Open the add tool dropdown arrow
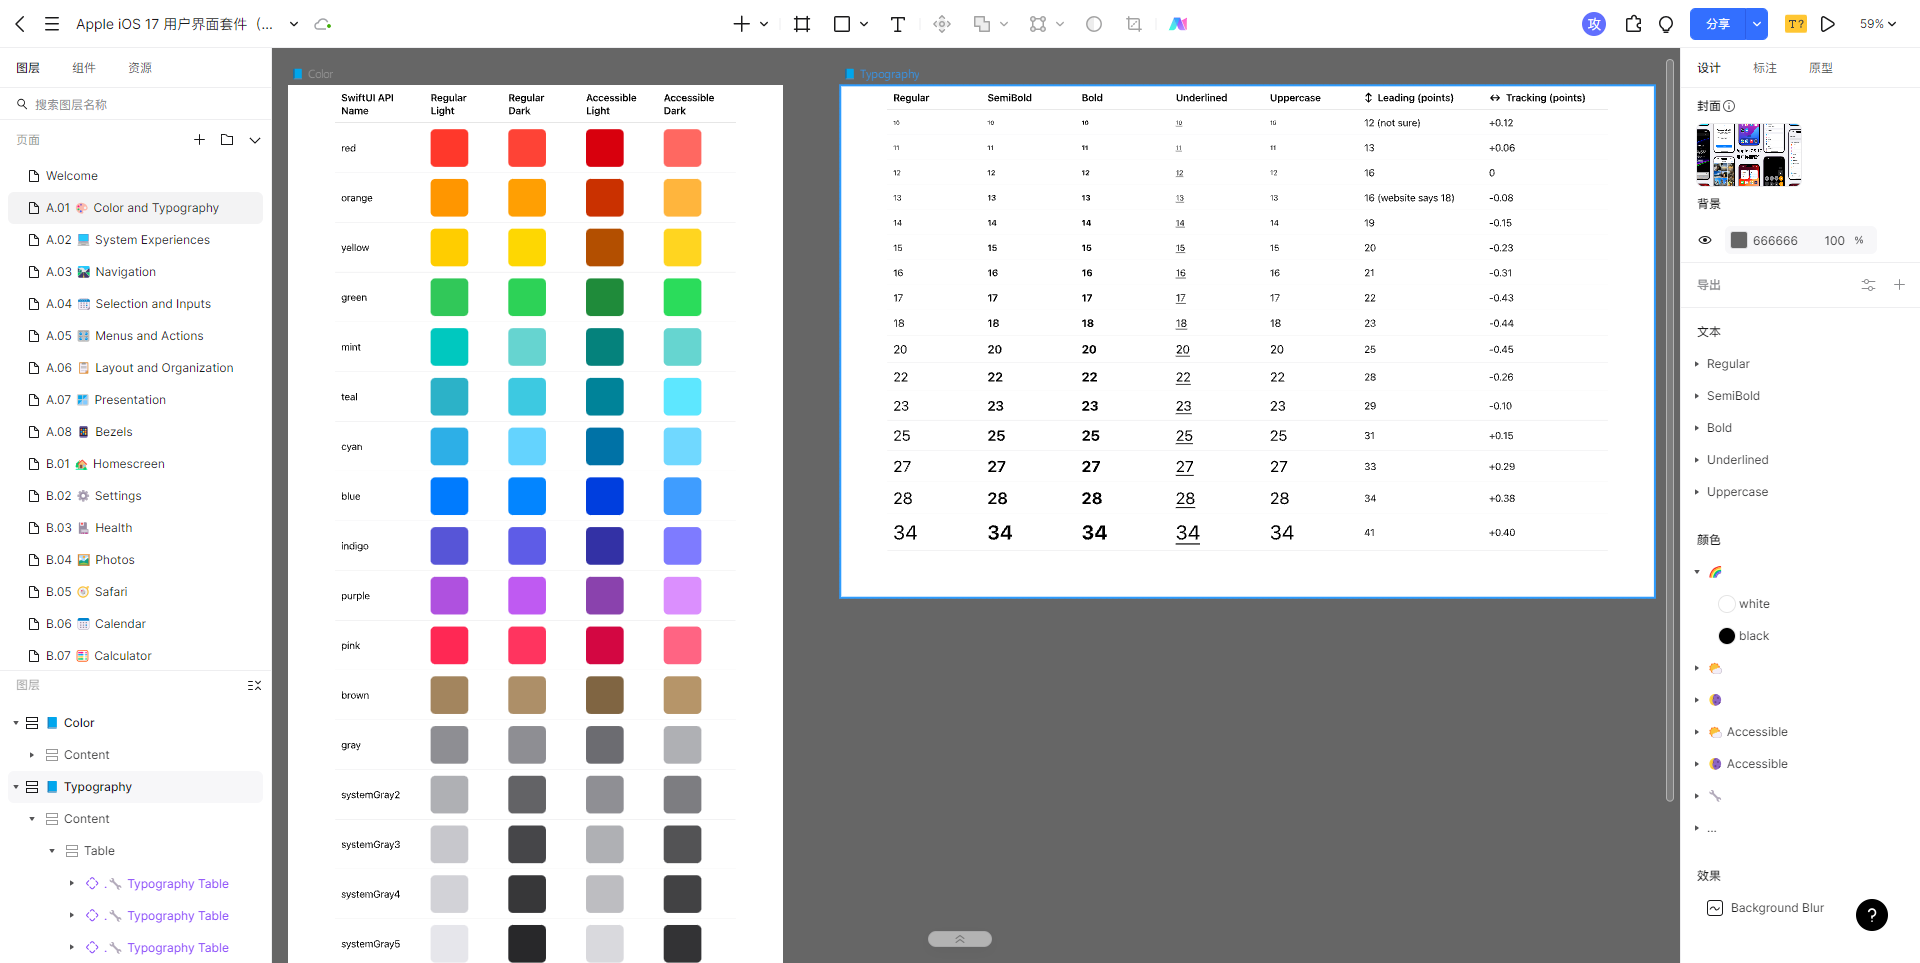This screenshot has height=963, width=1920. 764,24
